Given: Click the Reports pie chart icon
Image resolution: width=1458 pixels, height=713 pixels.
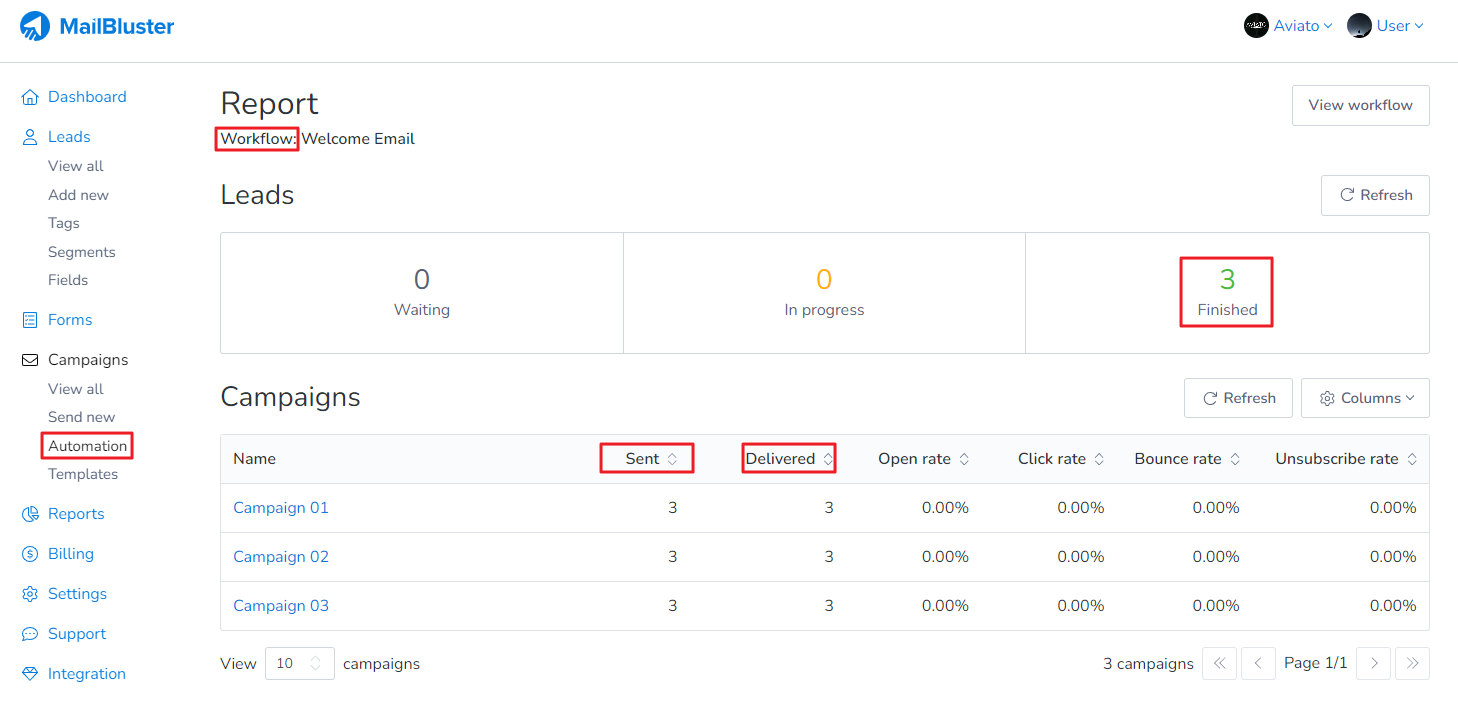Looking at the screenshot, I should 30,514.
